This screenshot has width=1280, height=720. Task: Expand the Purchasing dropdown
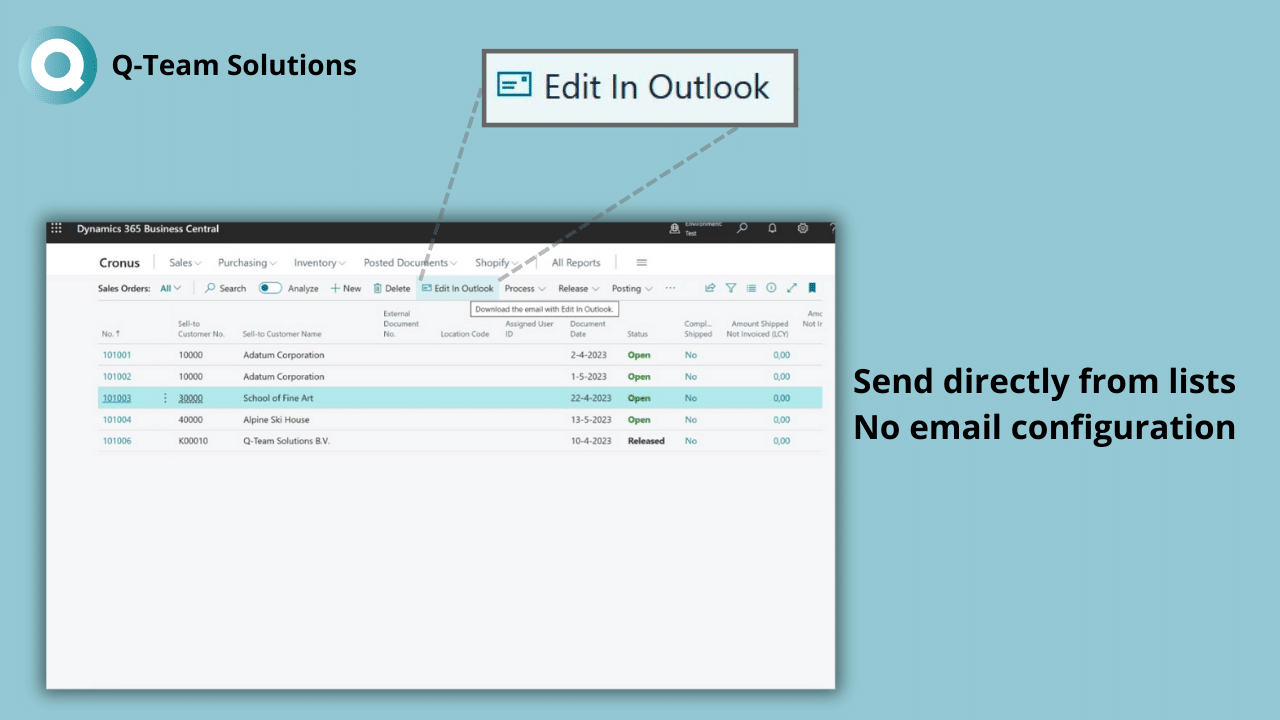[248, 263]
